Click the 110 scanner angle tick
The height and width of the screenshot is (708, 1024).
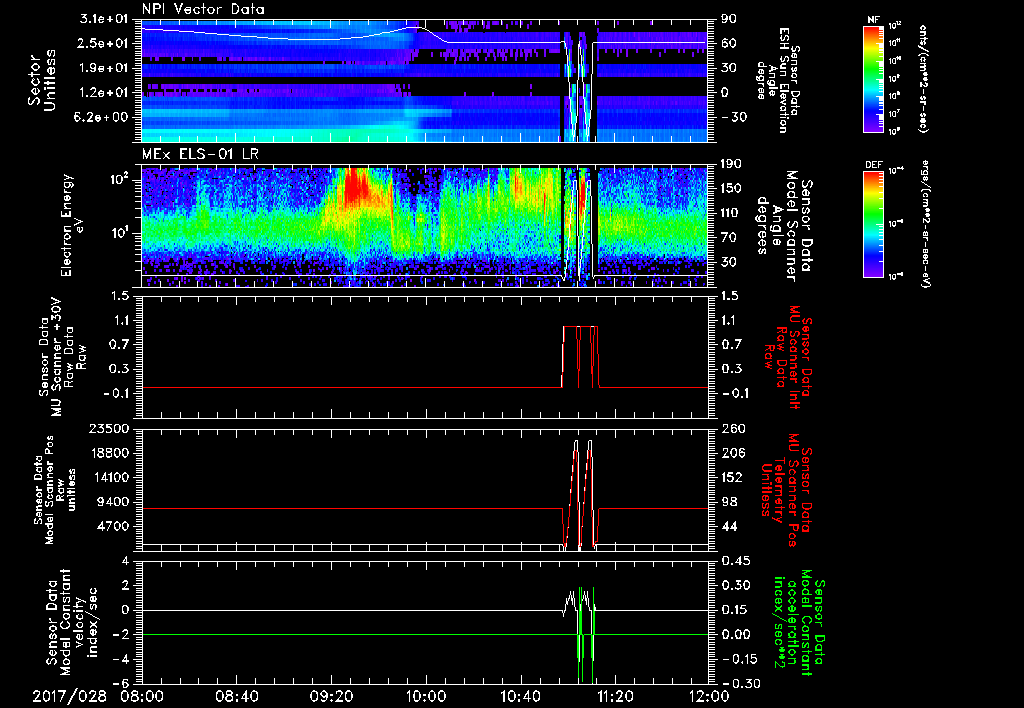[x=731, y=213]
